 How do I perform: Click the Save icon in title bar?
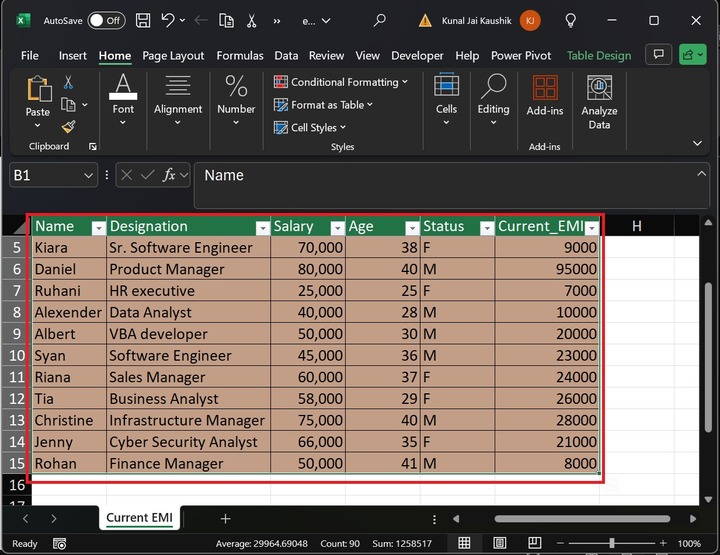(143, 20)
